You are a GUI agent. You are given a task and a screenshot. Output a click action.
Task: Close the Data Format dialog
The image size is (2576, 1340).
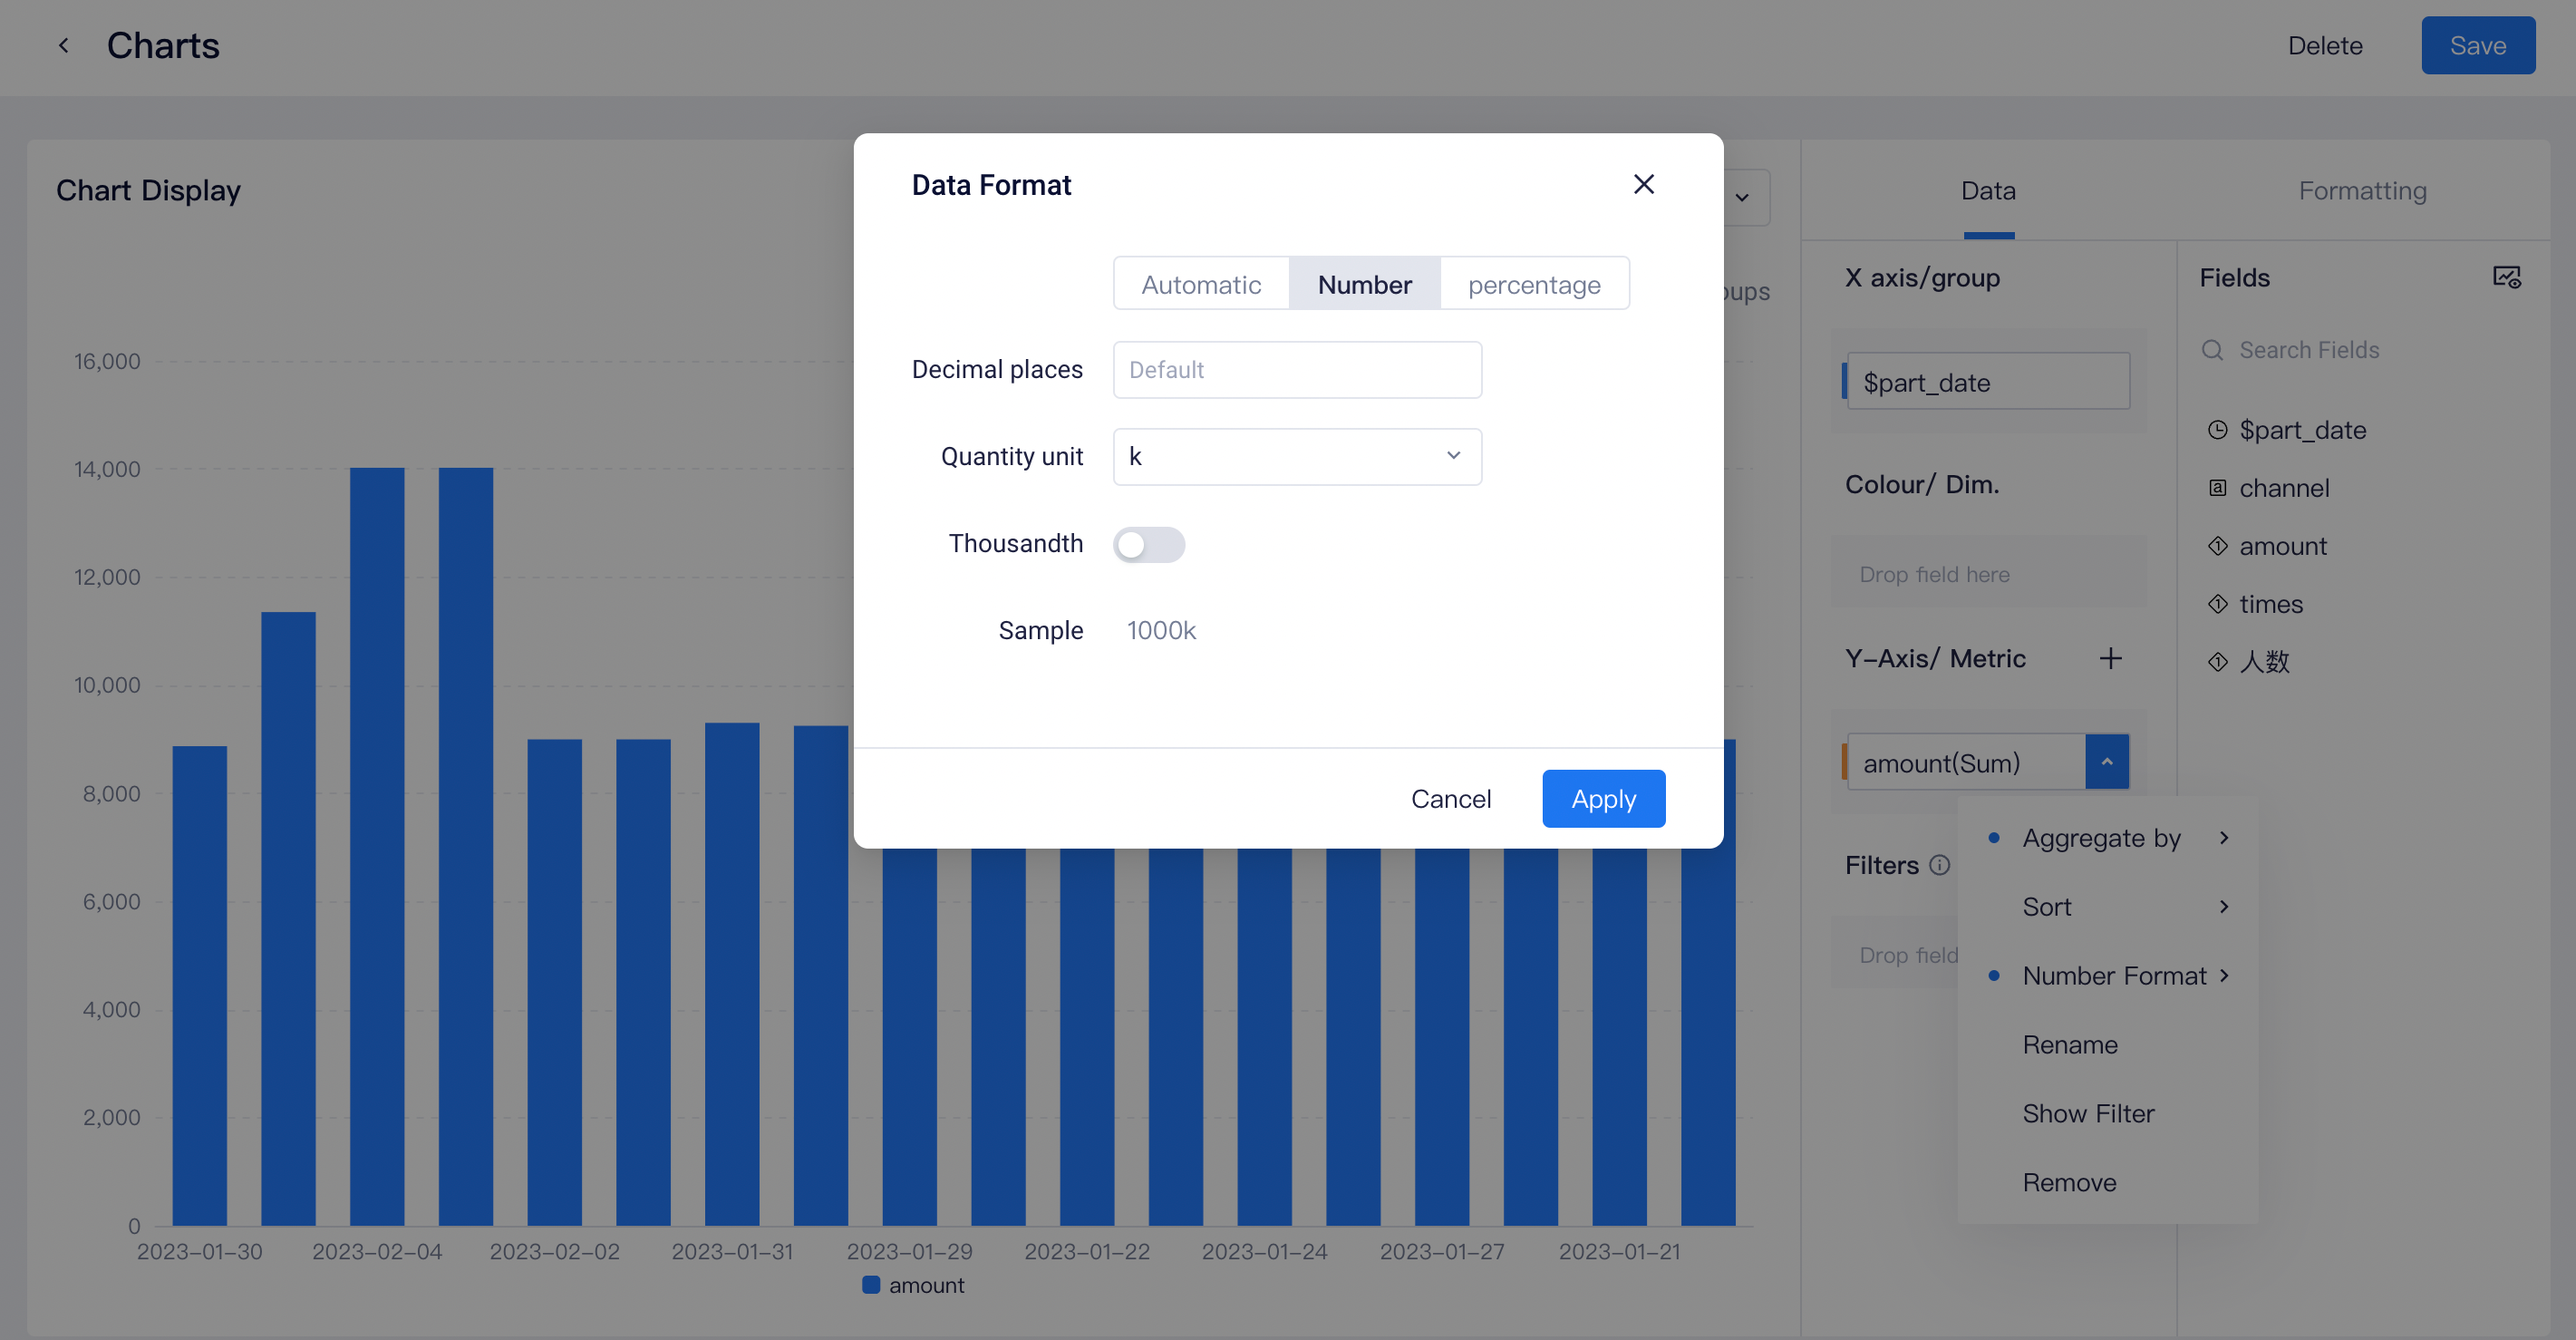tap(1643, 184)
